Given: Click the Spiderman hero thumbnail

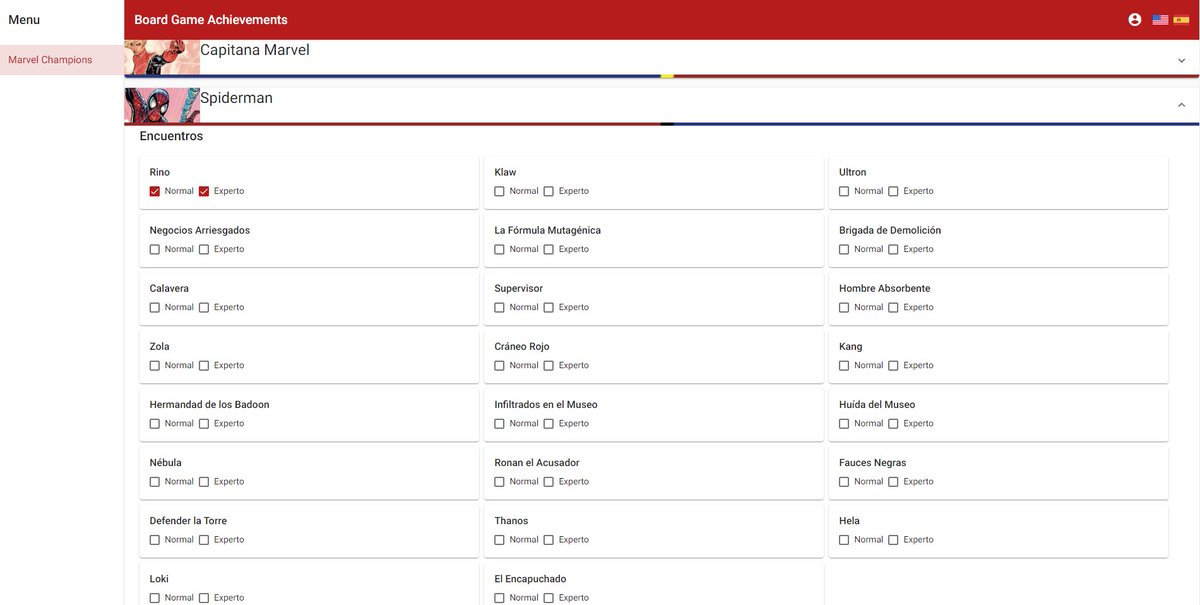Looking at the screenshot, I should pos(162,106).
